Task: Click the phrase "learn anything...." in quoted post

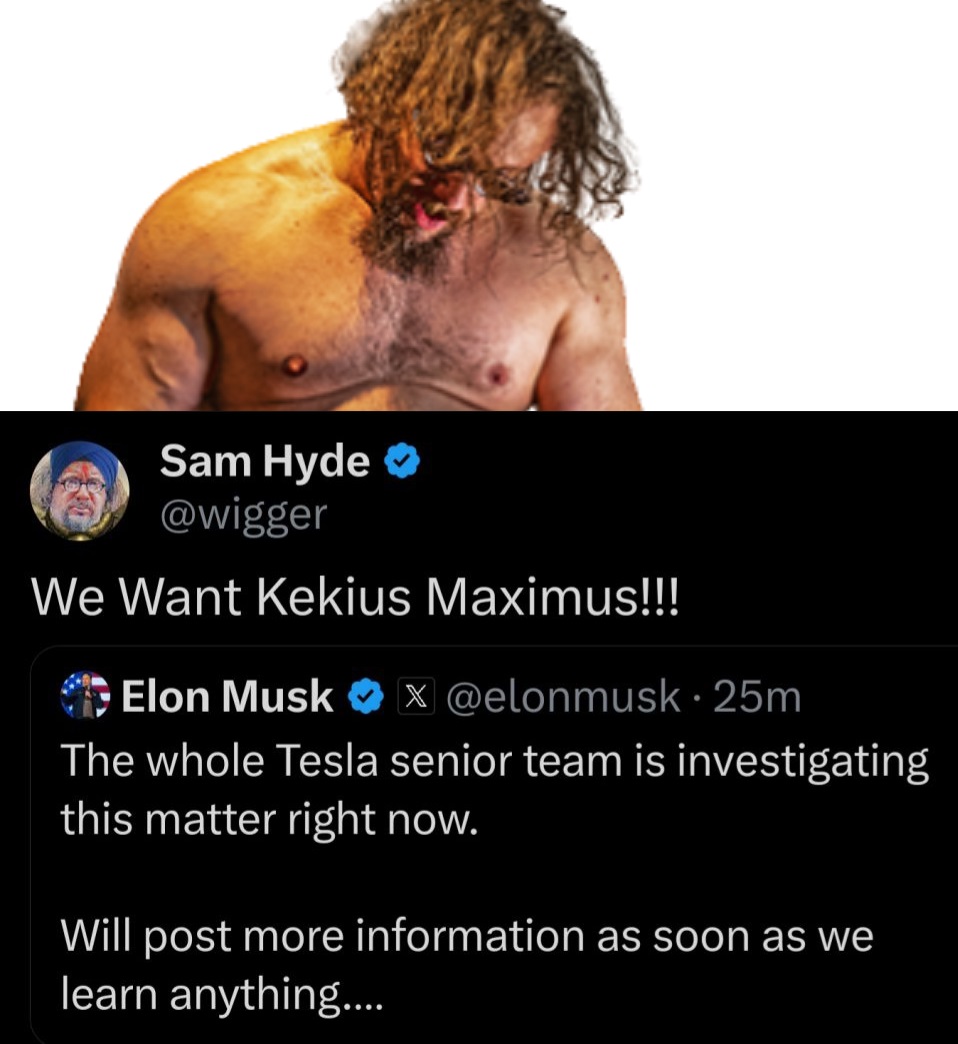Action: [x=222, y=995]
